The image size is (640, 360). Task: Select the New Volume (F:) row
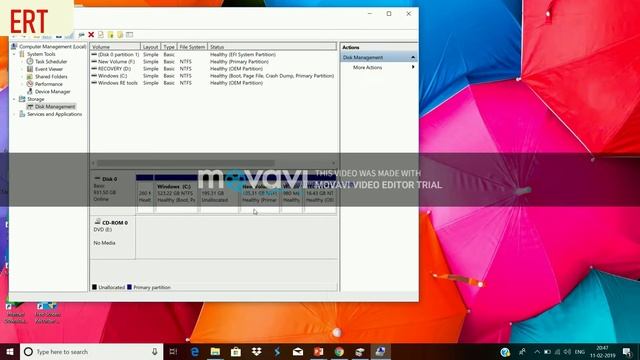213,62
